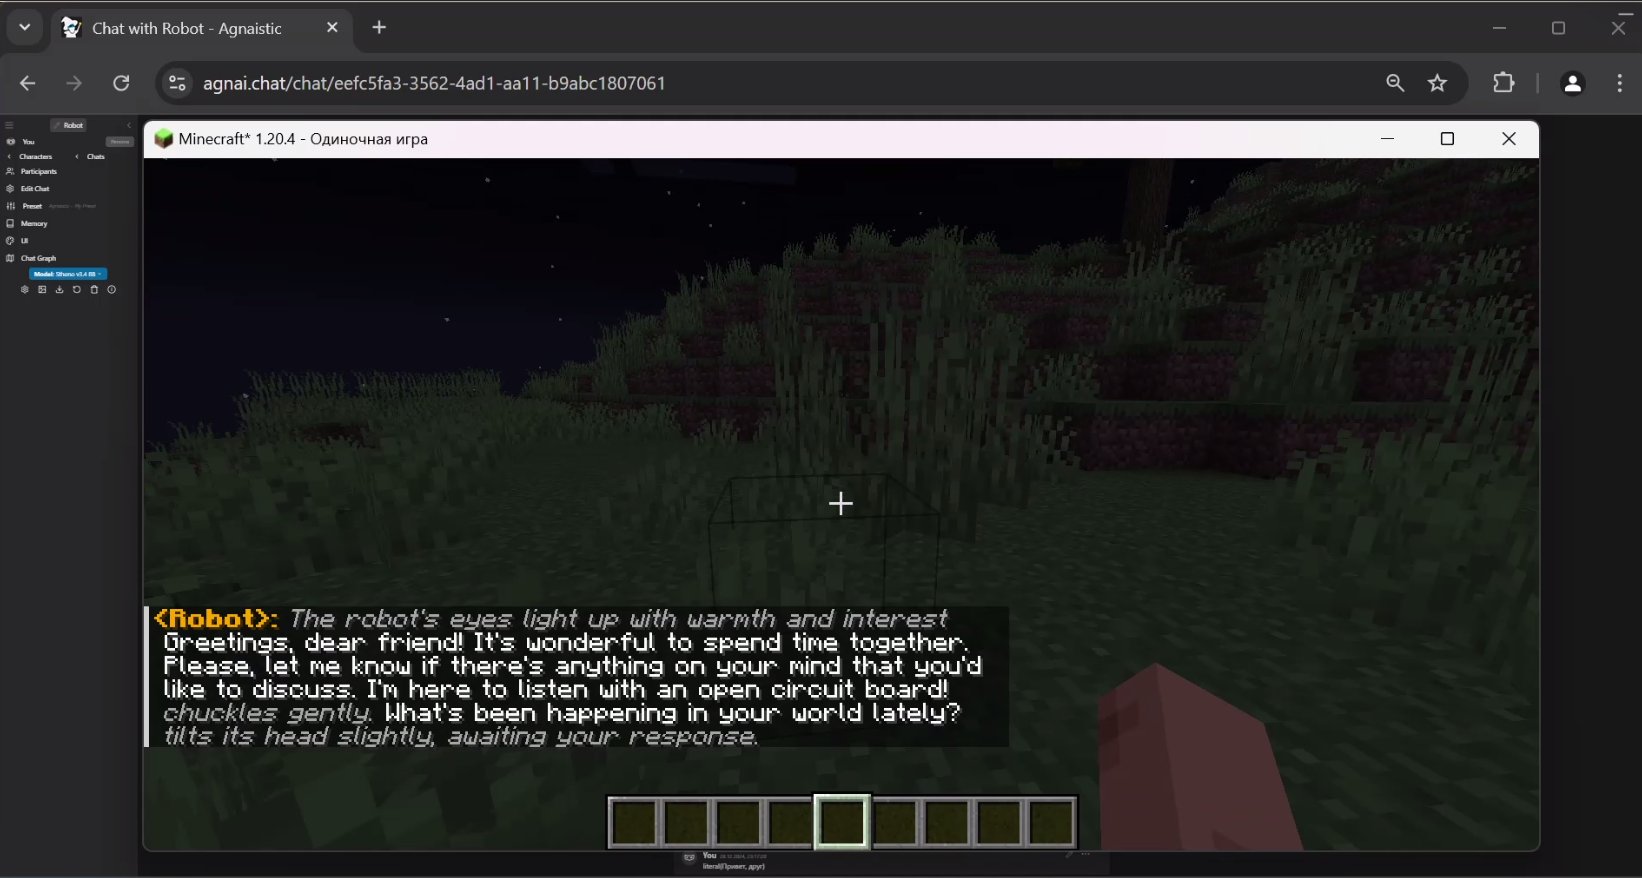
Task: Select the ninth Minecraft hotbar slot
Action: (1051, 822)
